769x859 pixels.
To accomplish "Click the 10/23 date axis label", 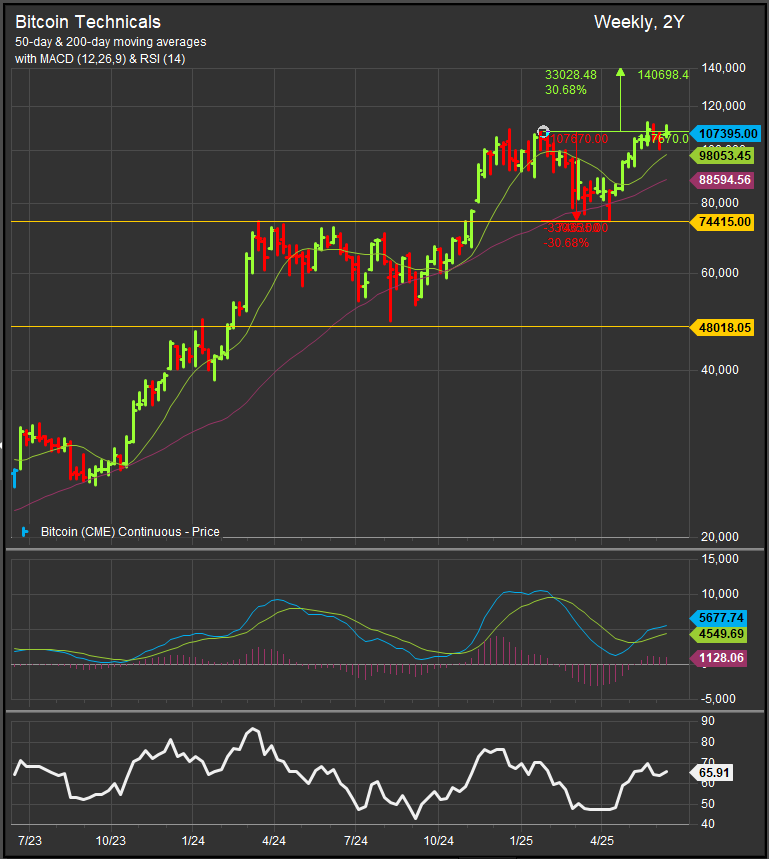I will pos(111,840).
